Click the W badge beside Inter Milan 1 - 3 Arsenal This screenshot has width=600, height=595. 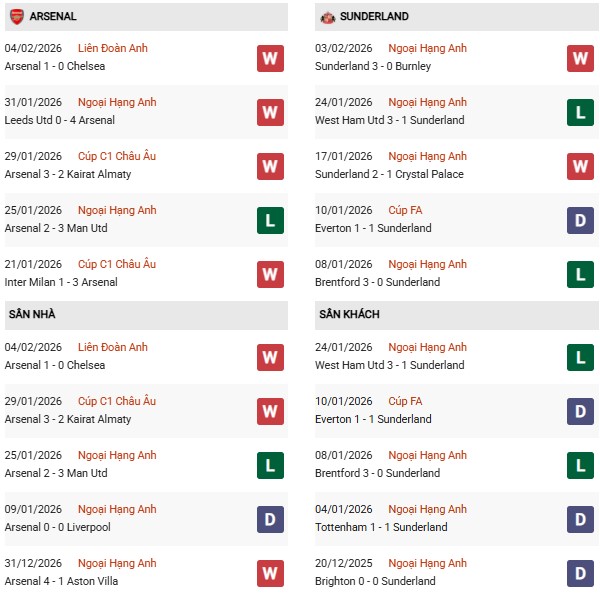pos(270,274)
